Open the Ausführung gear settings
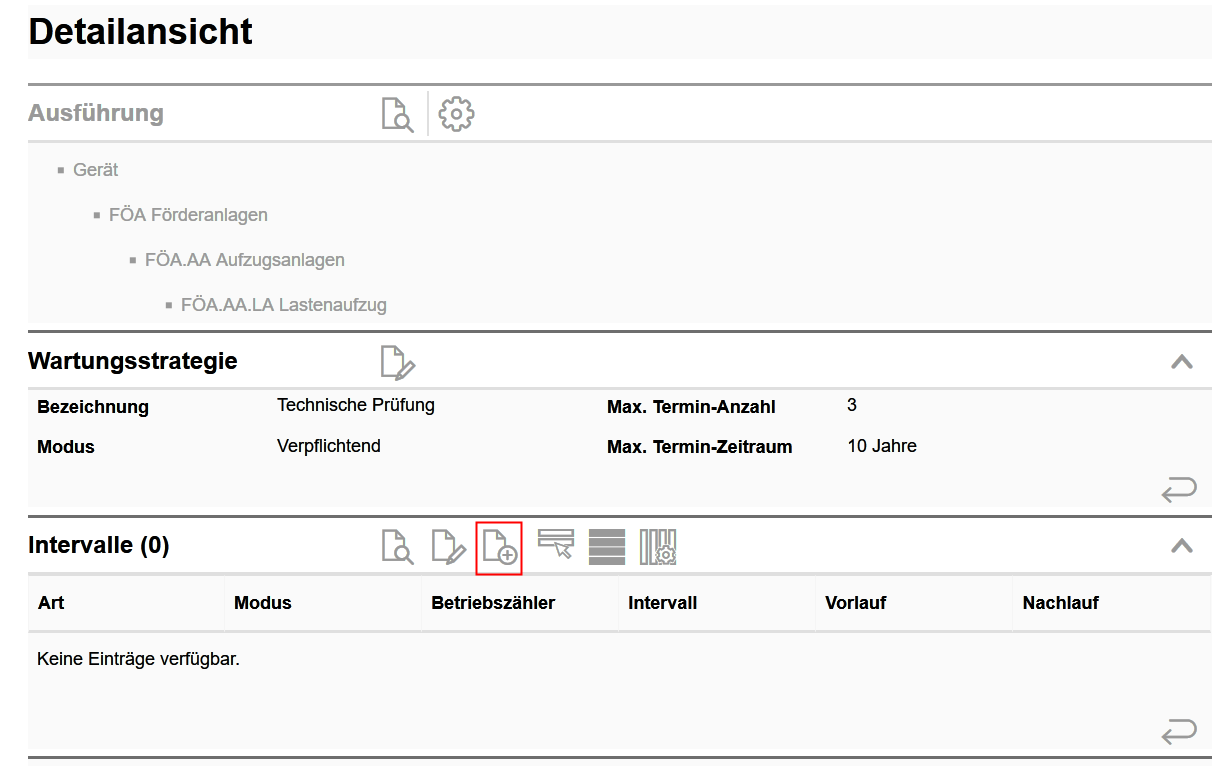Screen dimensions: 1216x766 (x=456, y=114)
